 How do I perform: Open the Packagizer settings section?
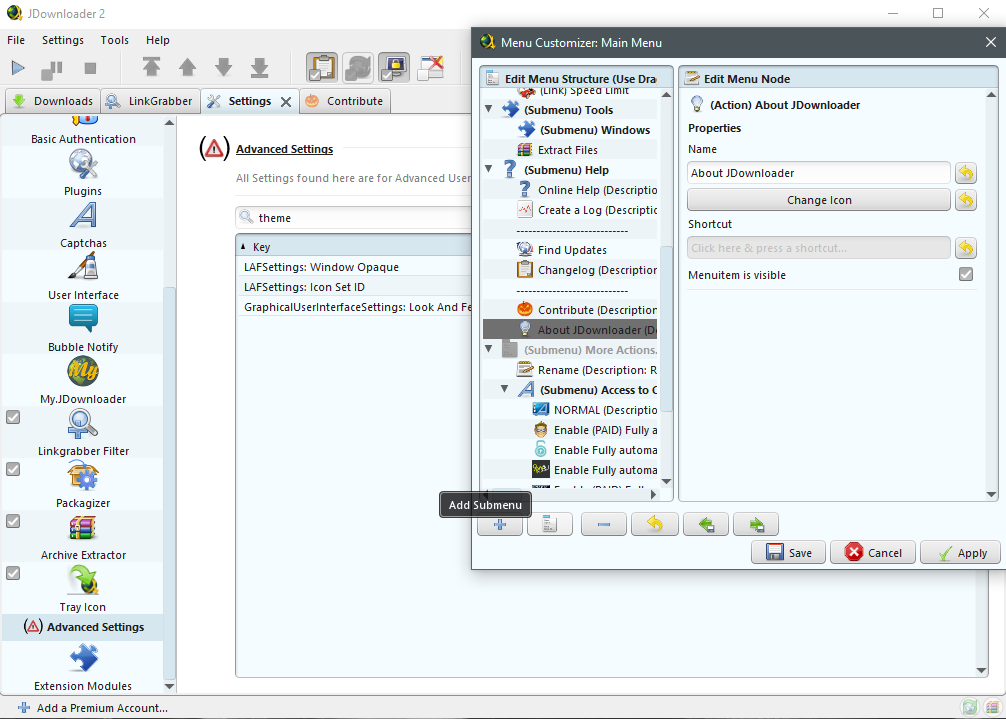83,484
